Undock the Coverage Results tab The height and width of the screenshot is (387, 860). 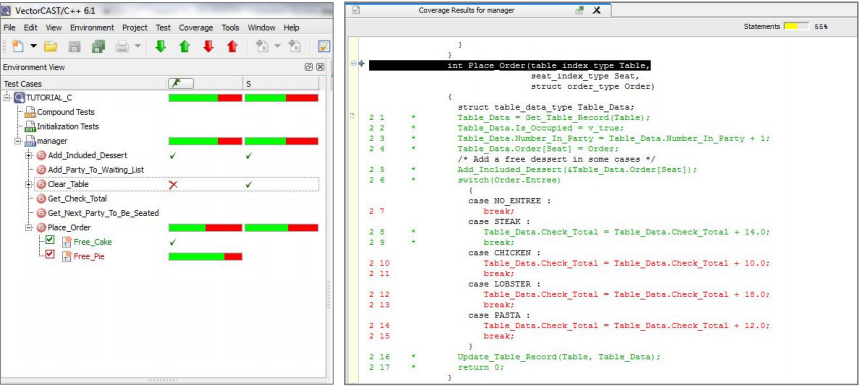click(579, 10)
